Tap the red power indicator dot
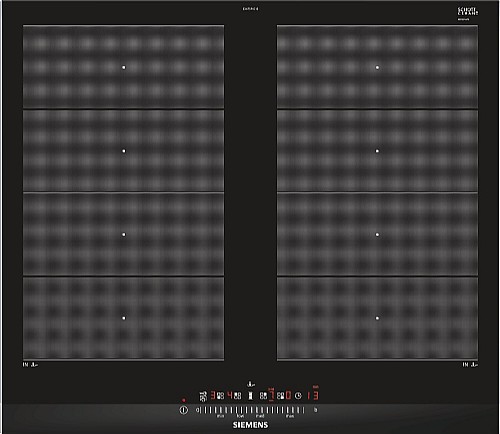The width and height of the screenshot is (500, 434). click(x=184, y=400)
